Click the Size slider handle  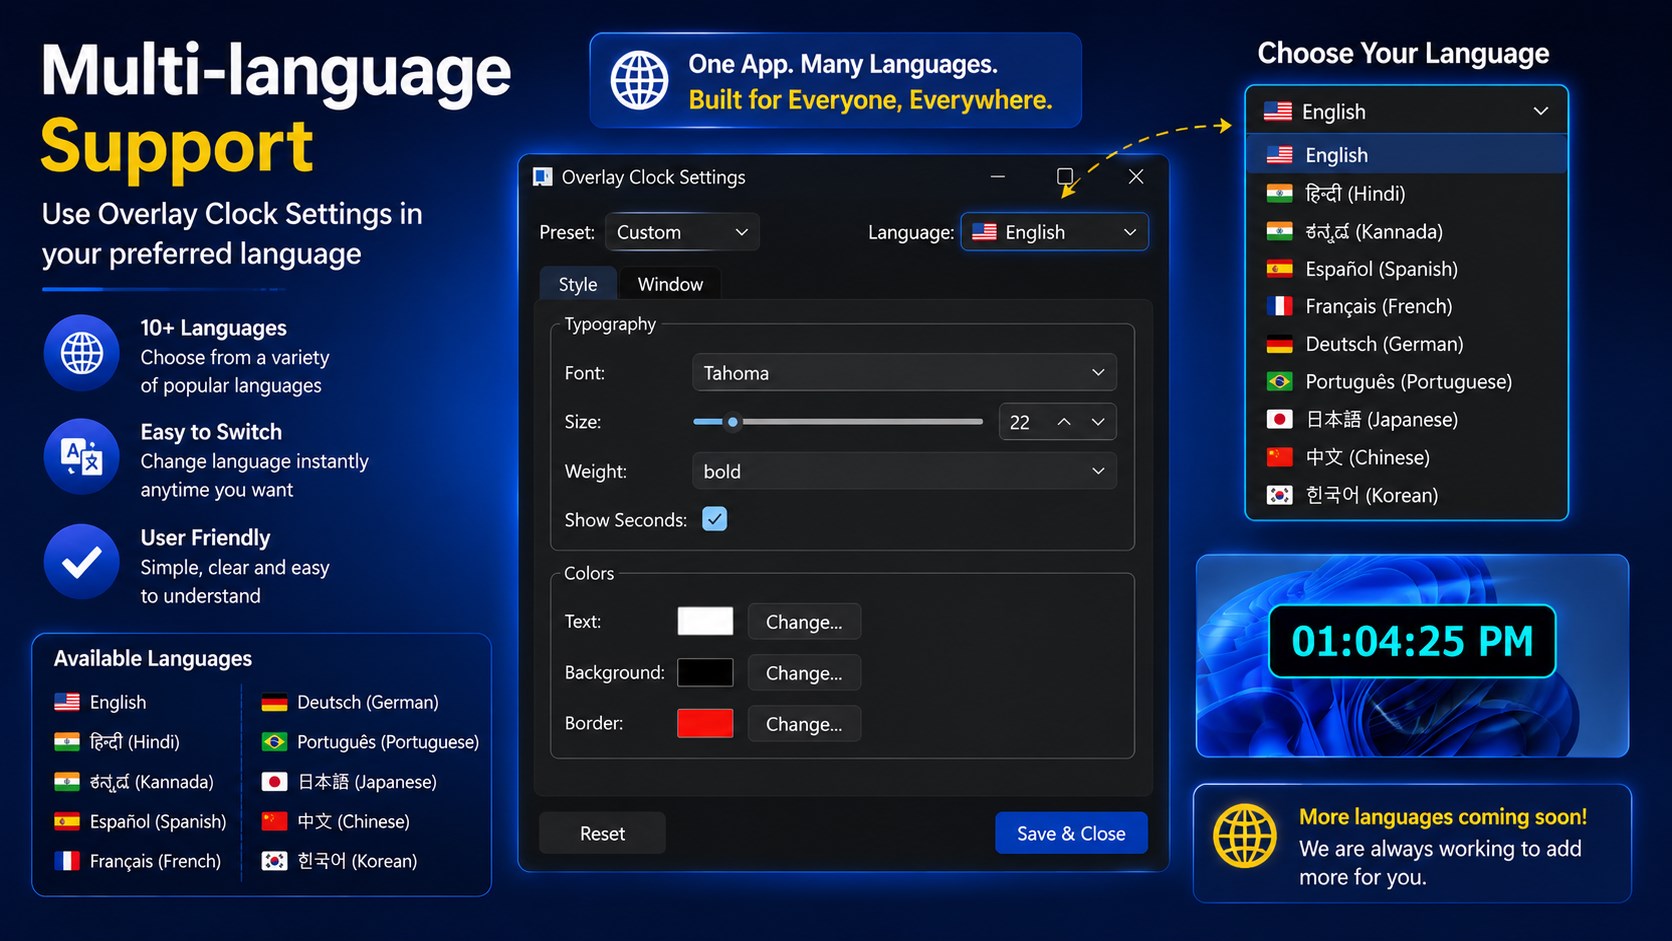[x=733, y=422]
